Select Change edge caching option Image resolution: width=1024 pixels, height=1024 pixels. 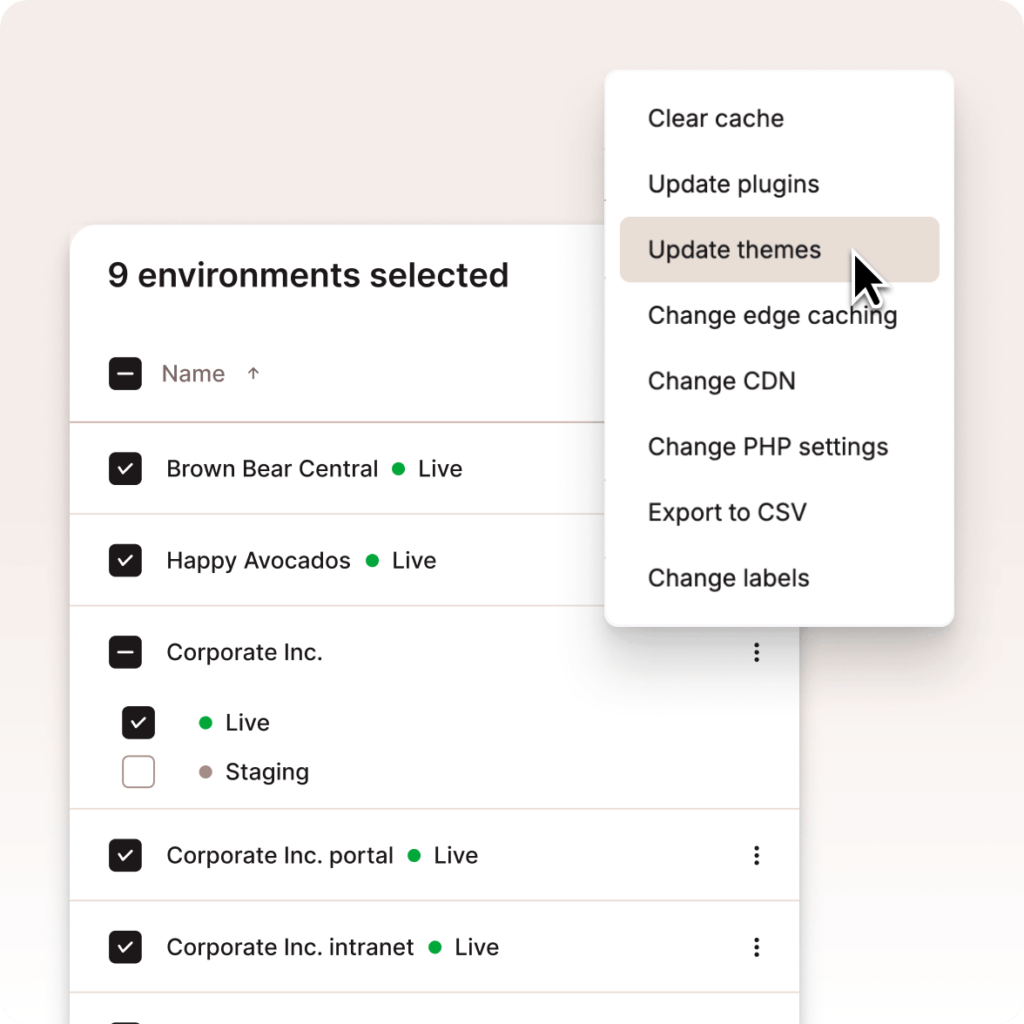pos(772,316)
